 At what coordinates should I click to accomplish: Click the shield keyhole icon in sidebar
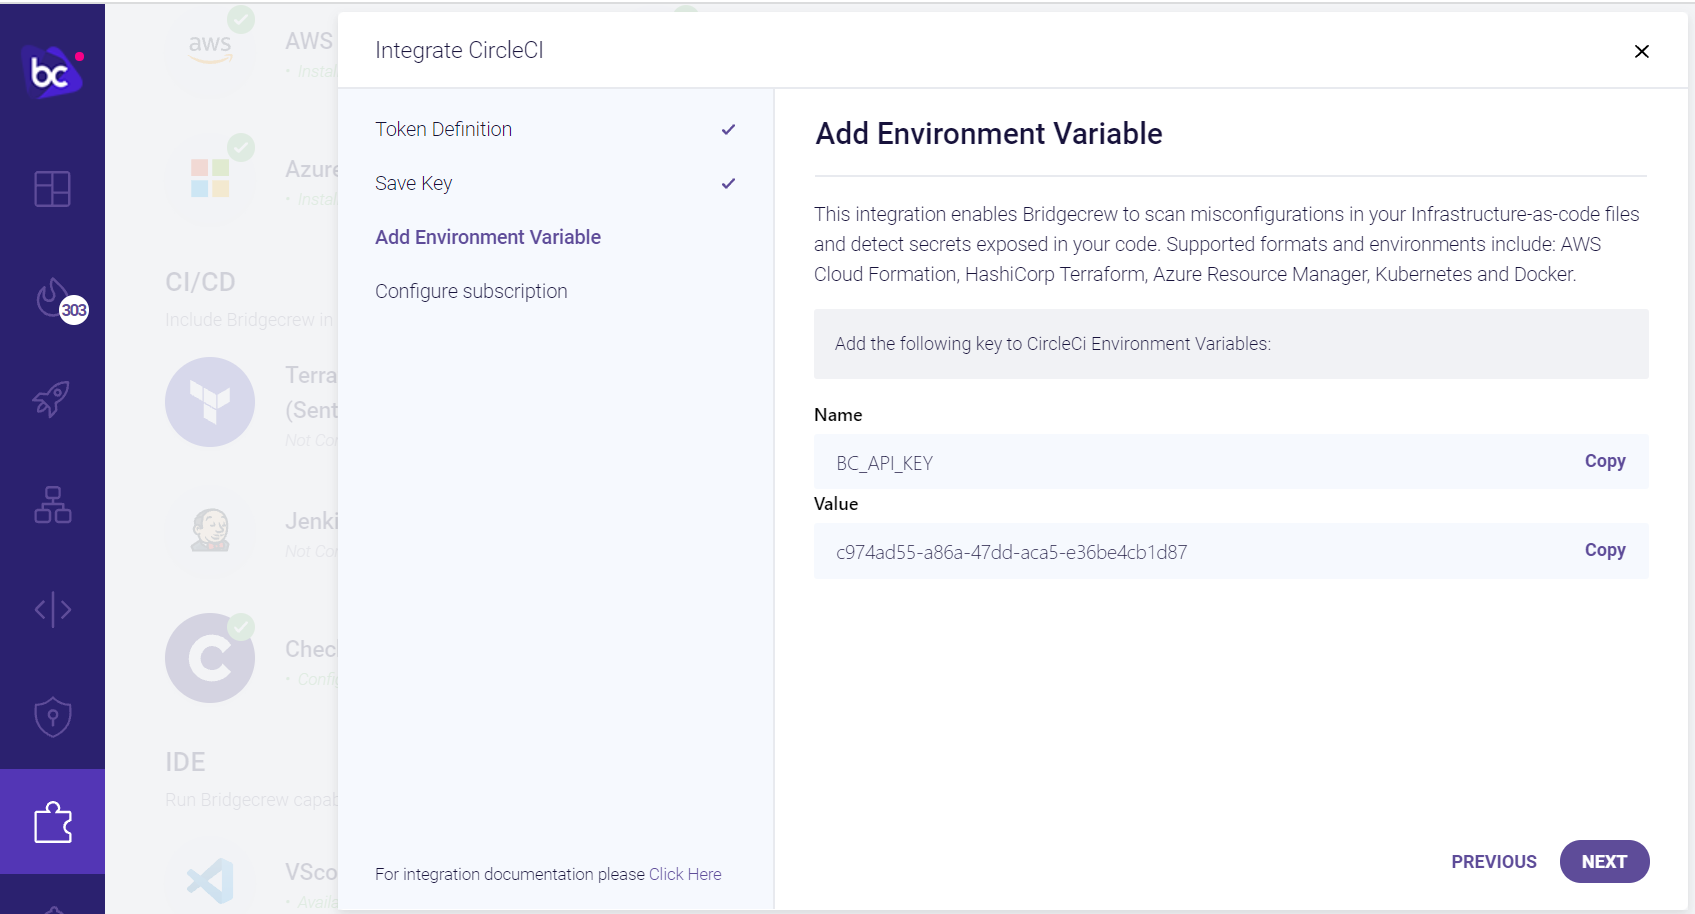(52, 716)
